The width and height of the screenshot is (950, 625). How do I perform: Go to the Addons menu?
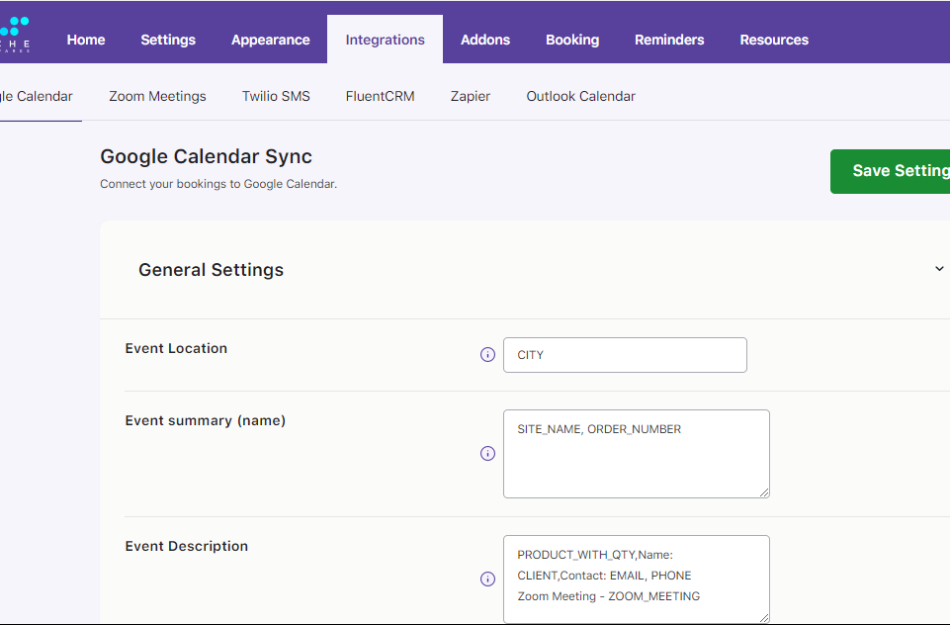pos(485,39)
